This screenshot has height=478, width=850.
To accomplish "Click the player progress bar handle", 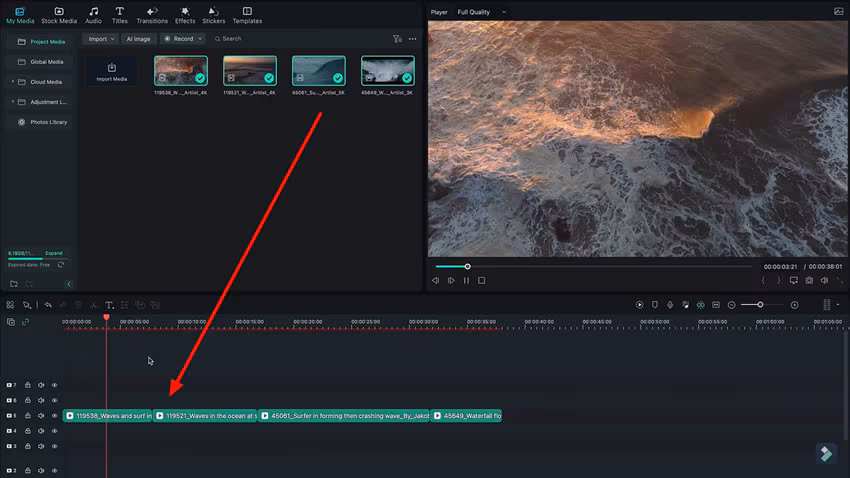I will click(x=467, y=267).
